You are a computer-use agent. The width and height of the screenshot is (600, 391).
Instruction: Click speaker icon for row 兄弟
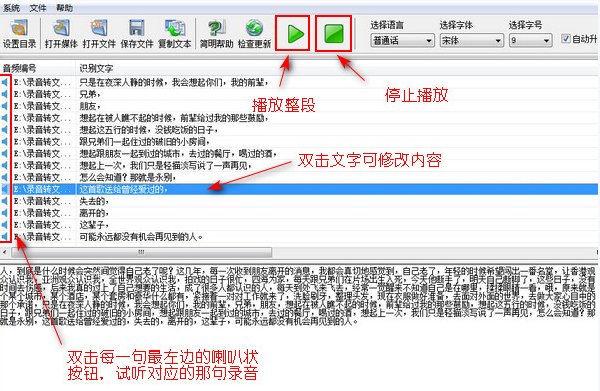coord(5,94)
